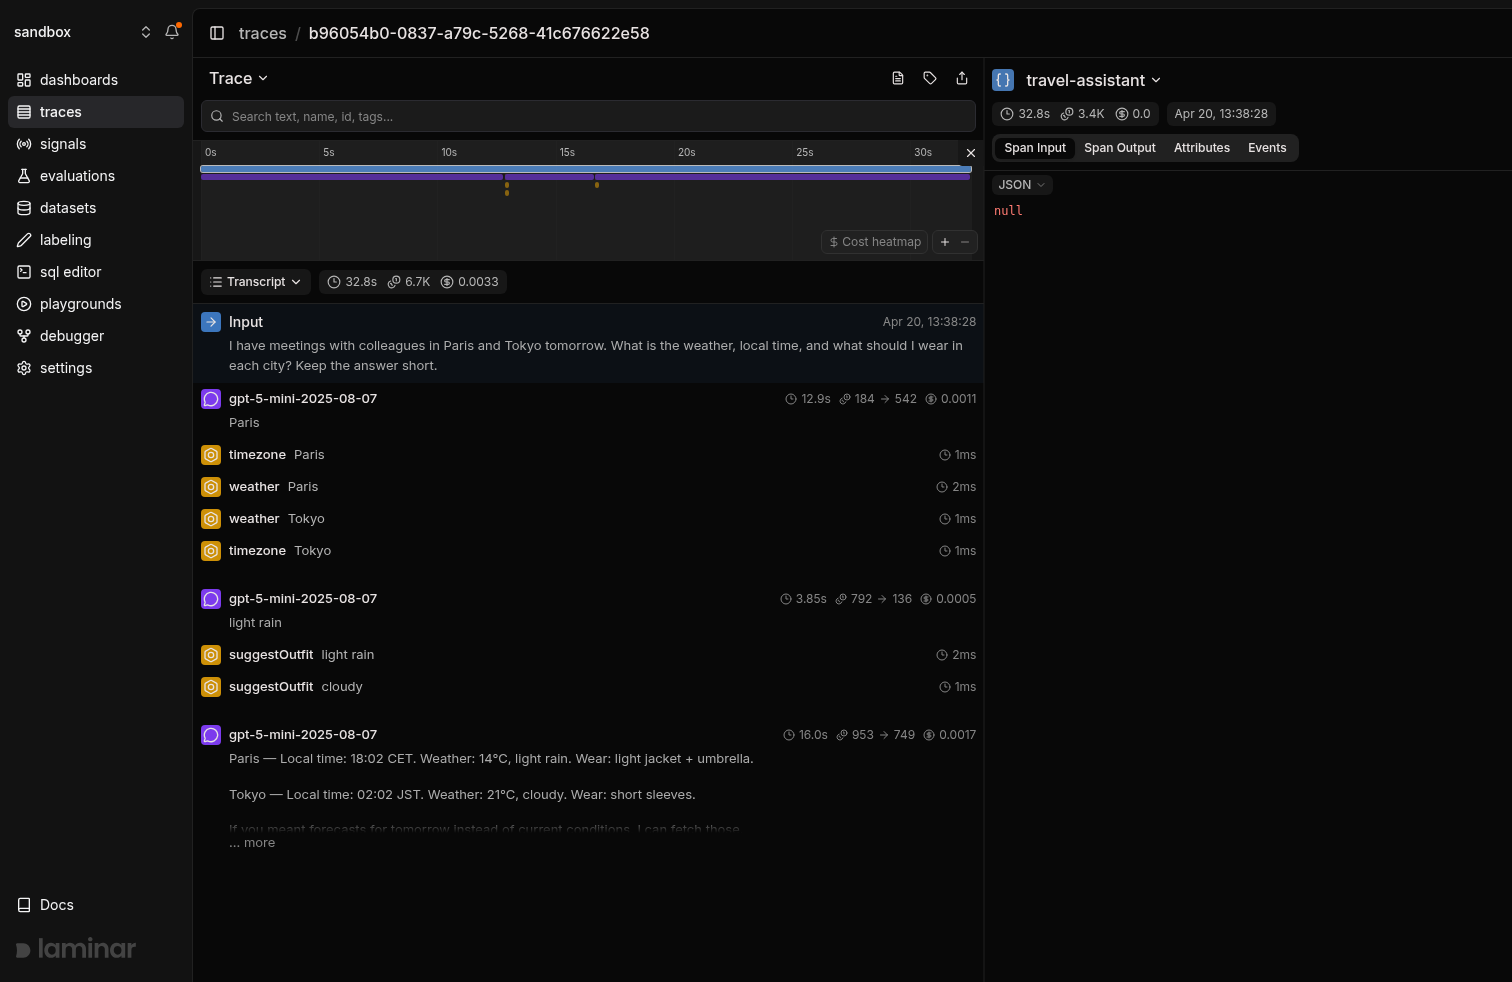
Task: Click the tag icon in Trace header
Action: [x=930, y=78]
